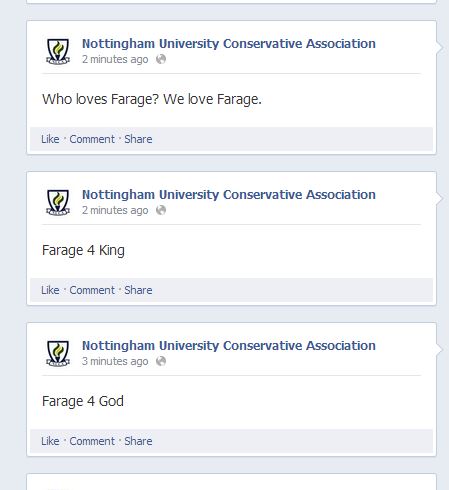Click the crest avatar on the 'Who loves Farage?' post
The width and height of the screenshot is (449, 490).
(x=58, y=51)
